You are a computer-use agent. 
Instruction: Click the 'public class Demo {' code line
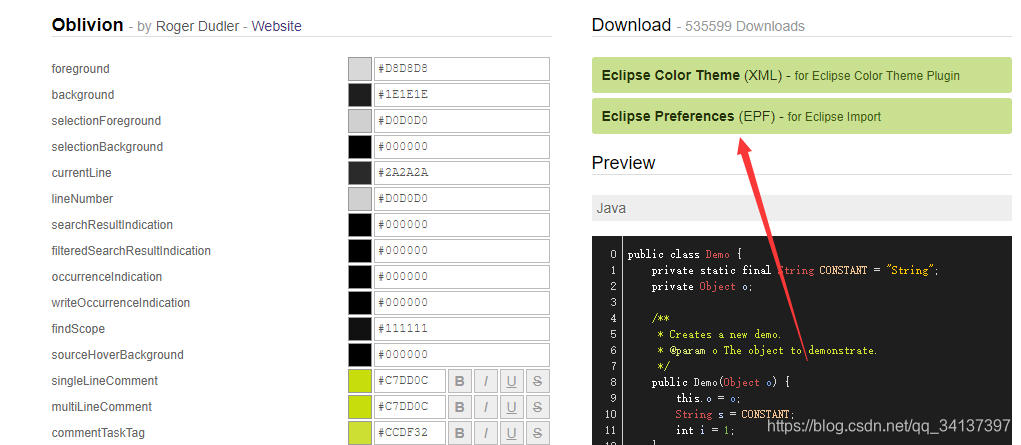685,254
